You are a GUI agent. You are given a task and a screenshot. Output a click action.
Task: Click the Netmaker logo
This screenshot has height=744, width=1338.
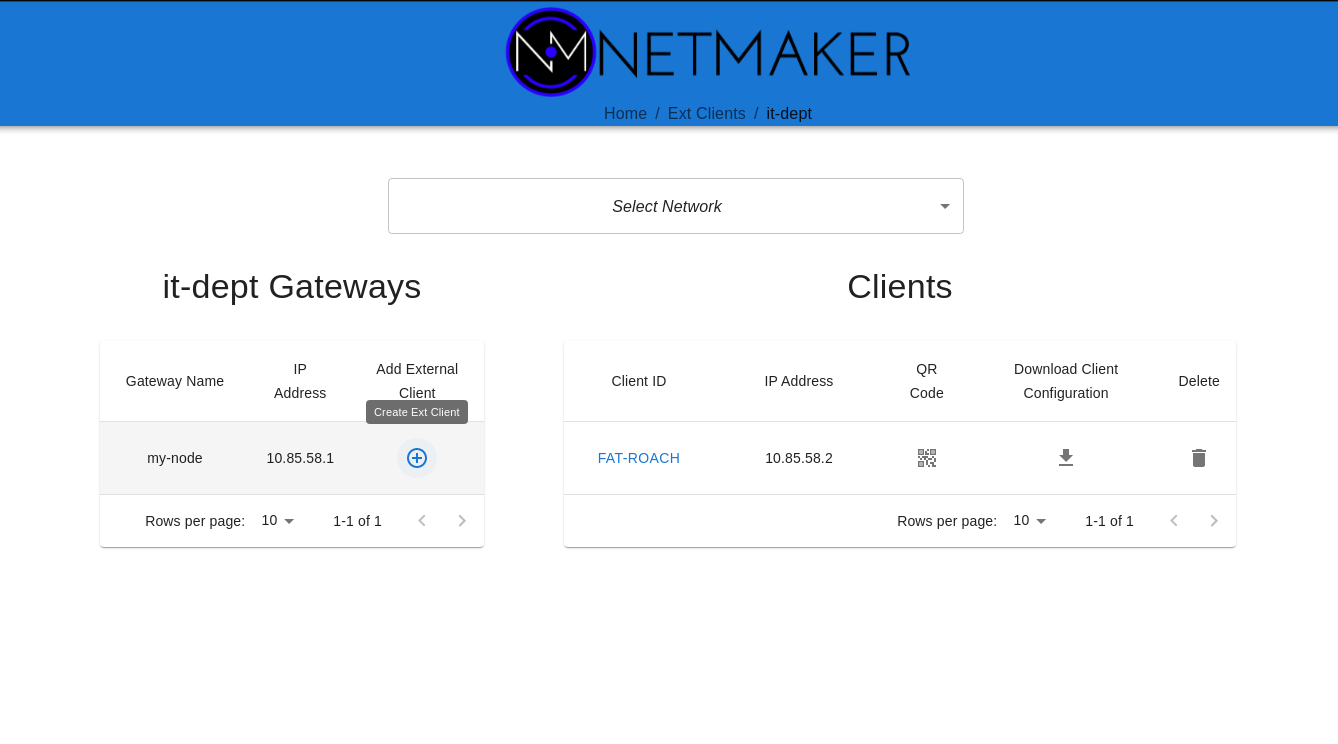(708, 52)
